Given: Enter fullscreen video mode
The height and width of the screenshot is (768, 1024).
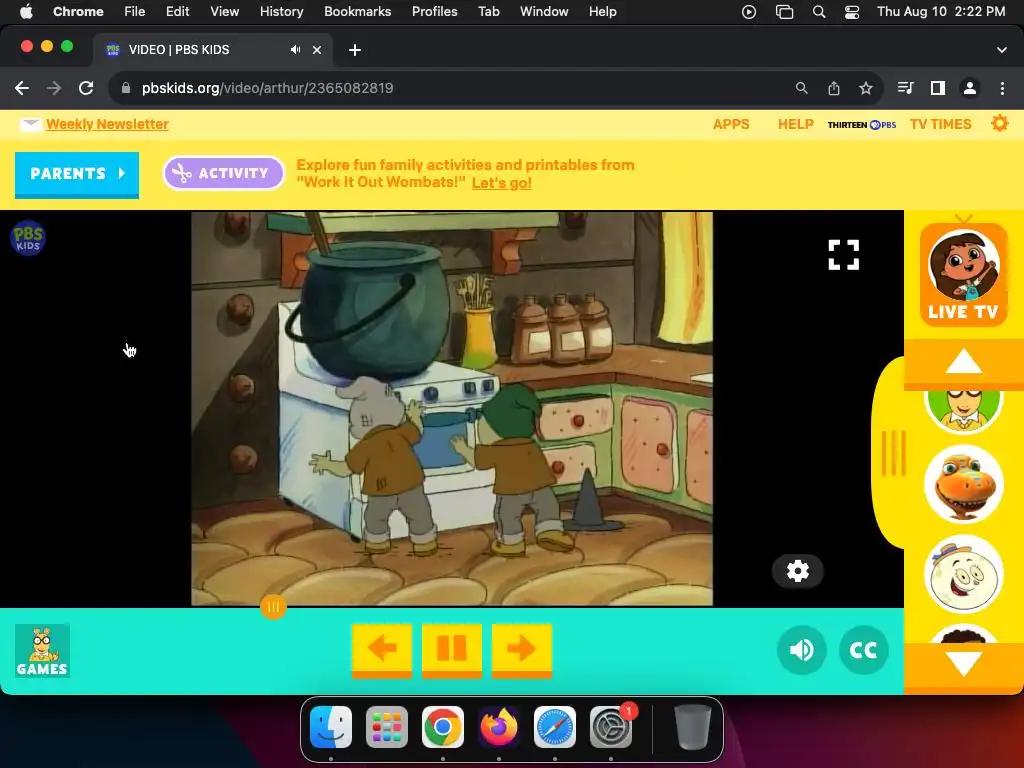Looking at the screenshot, I should [843, 255].
